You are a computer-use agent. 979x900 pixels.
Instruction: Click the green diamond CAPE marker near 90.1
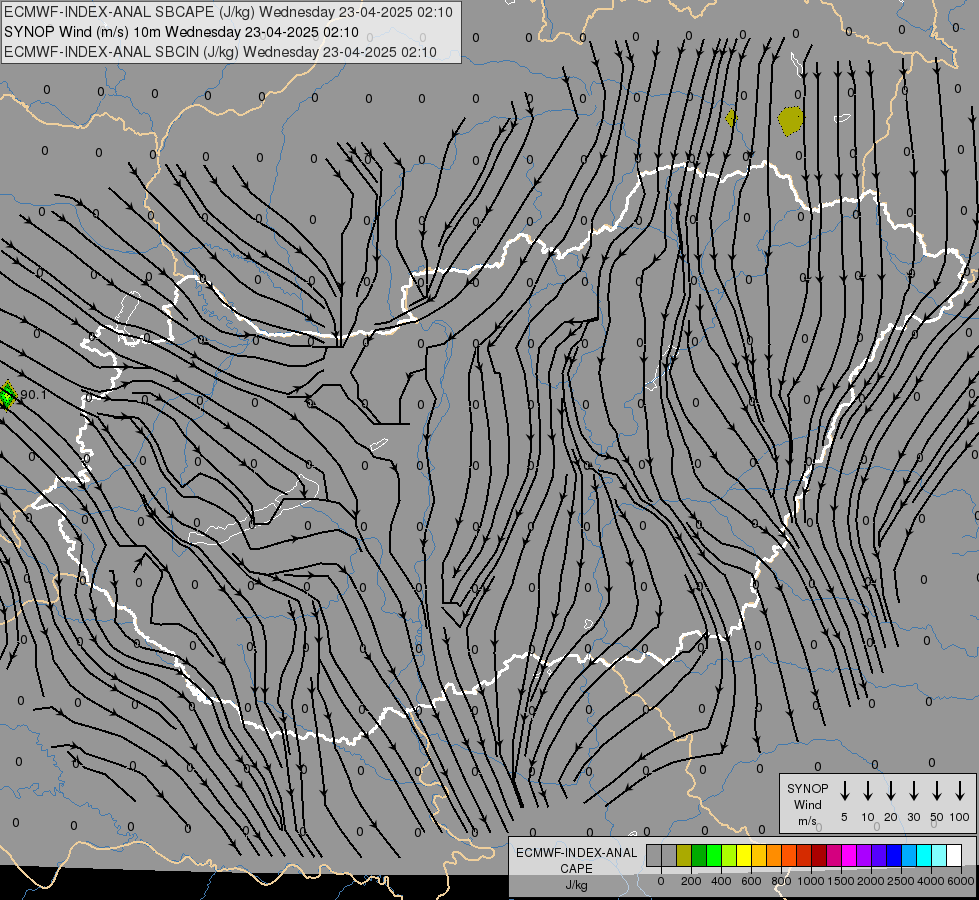point(7,395)
